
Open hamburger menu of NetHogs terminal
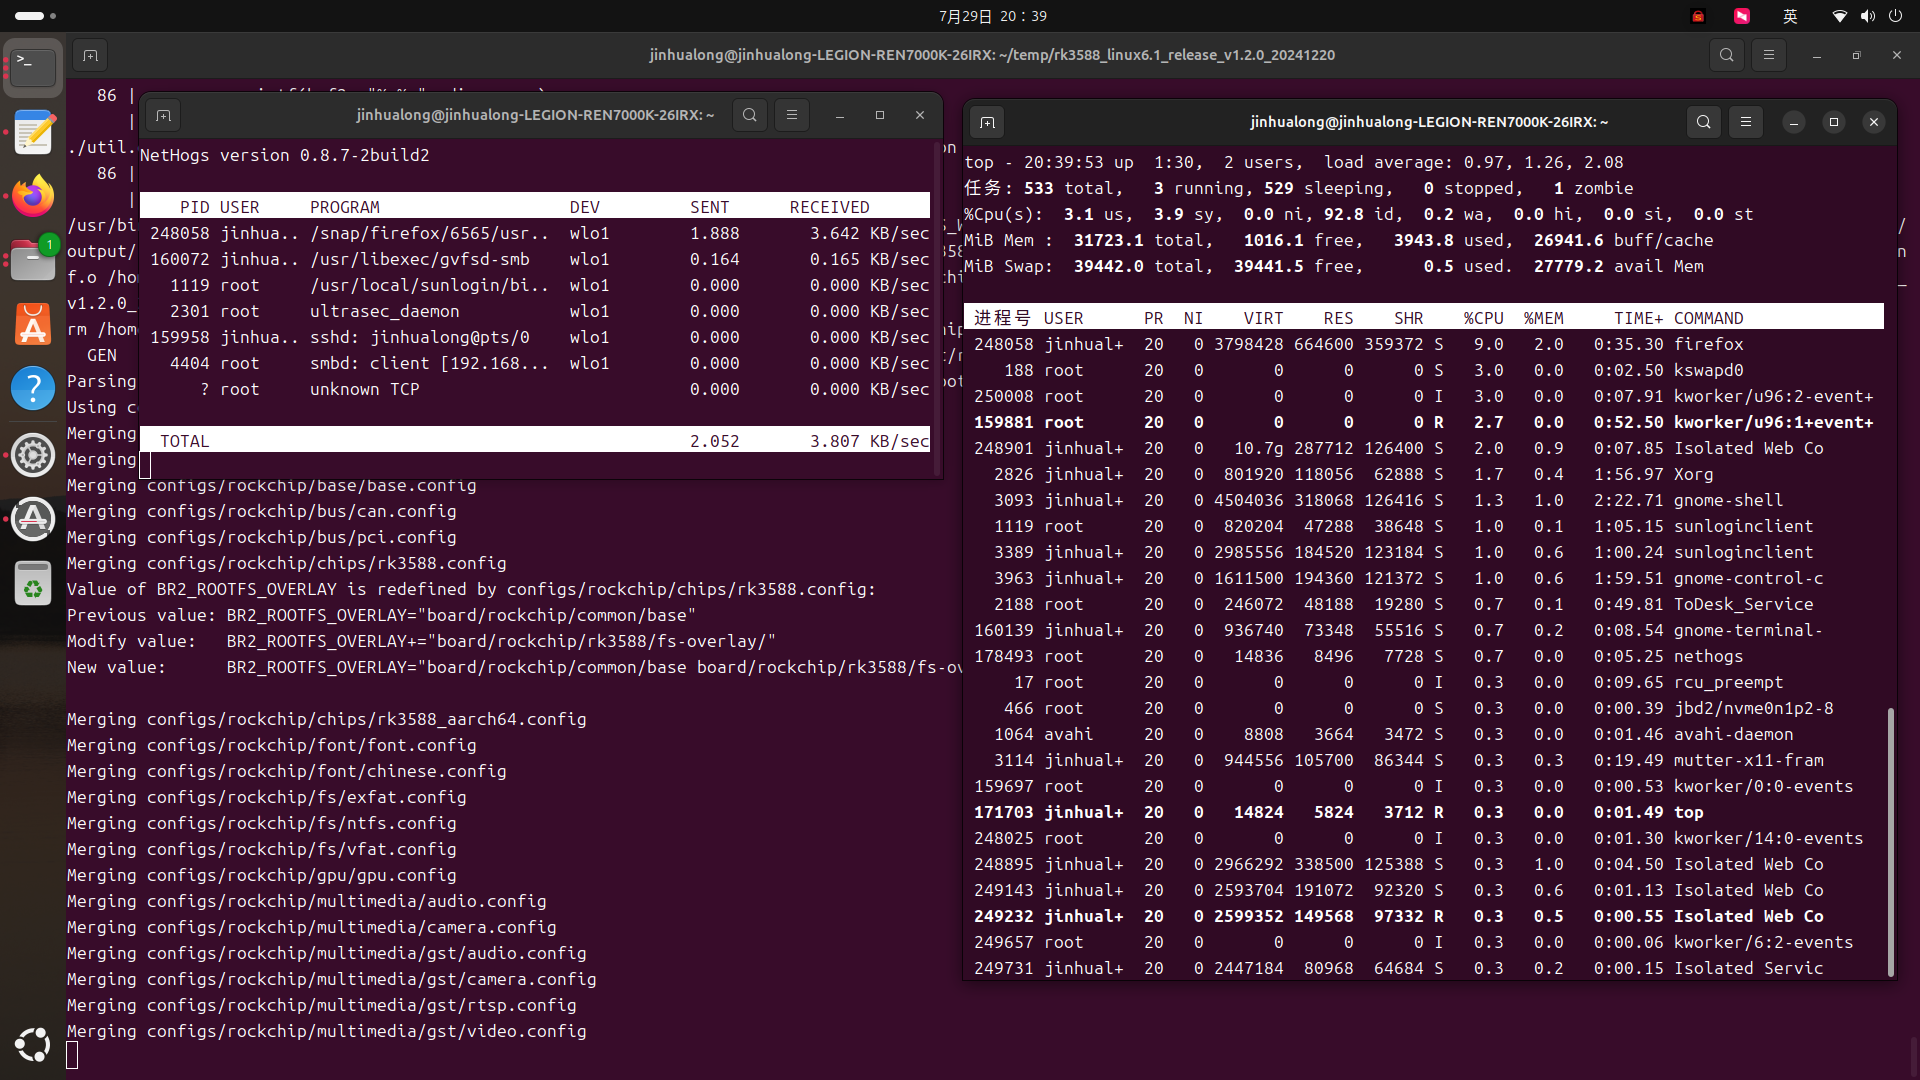tap(792, 116)
